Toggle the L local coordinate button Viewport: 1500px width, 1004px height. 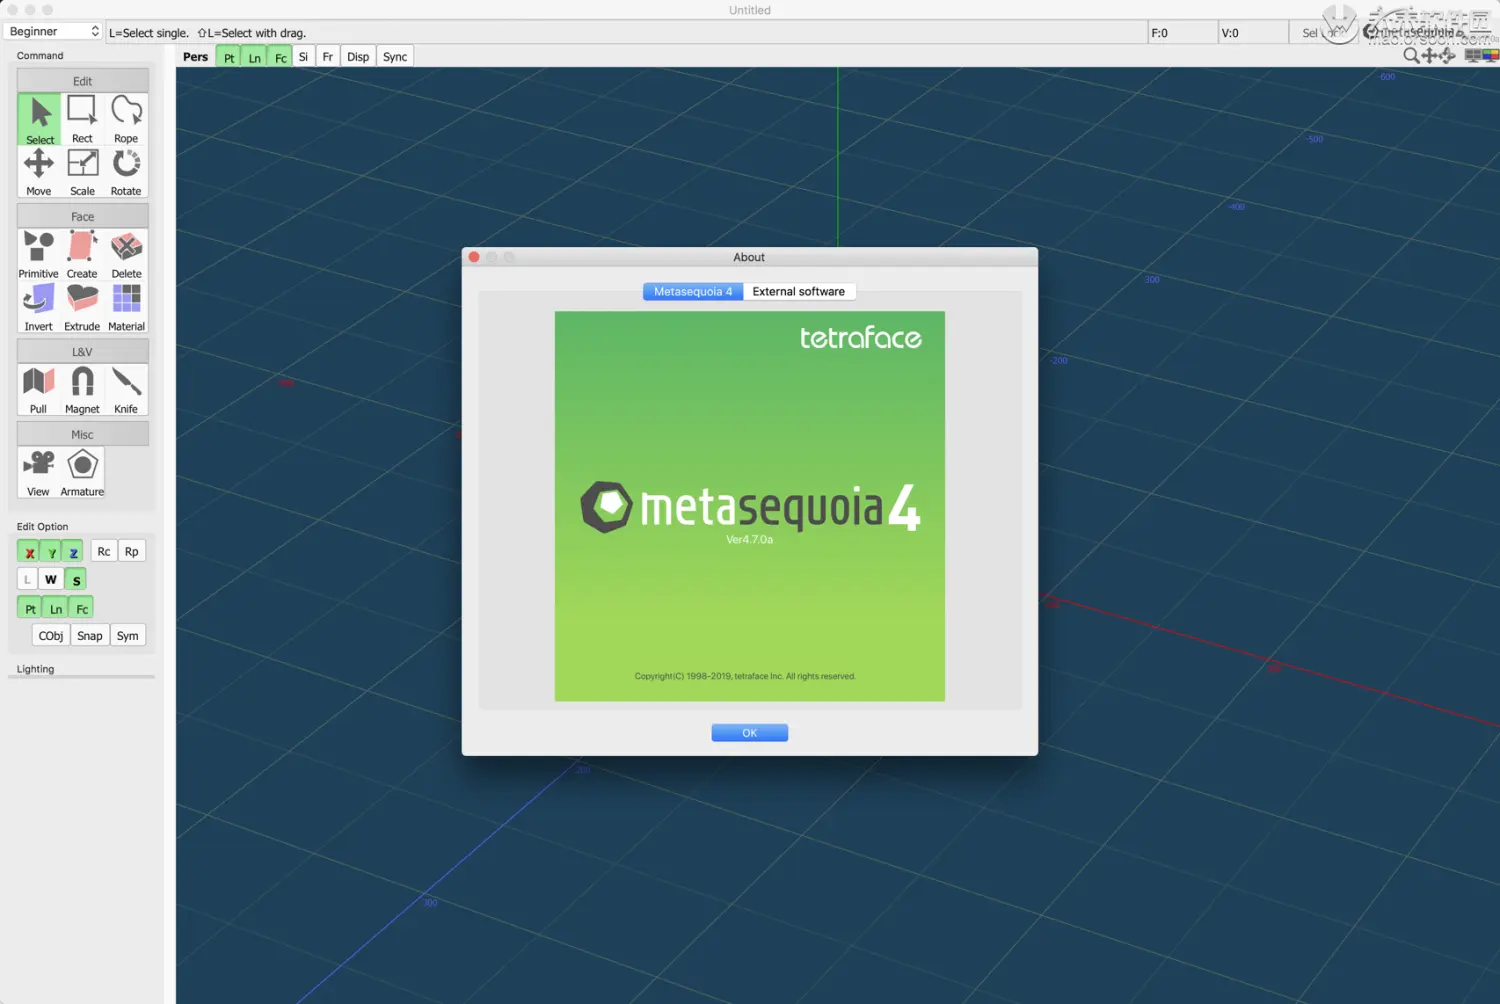point(27,580)
